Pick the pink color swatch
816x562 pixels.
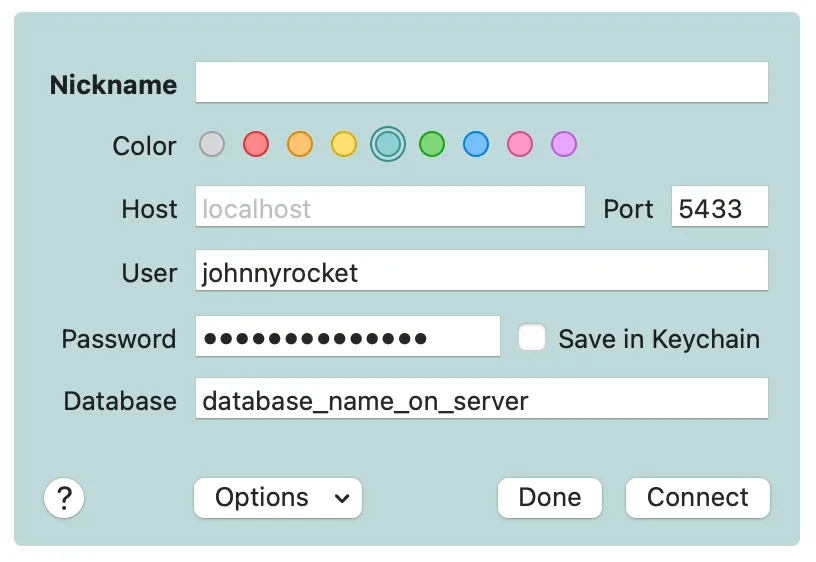tap(520, 145)
